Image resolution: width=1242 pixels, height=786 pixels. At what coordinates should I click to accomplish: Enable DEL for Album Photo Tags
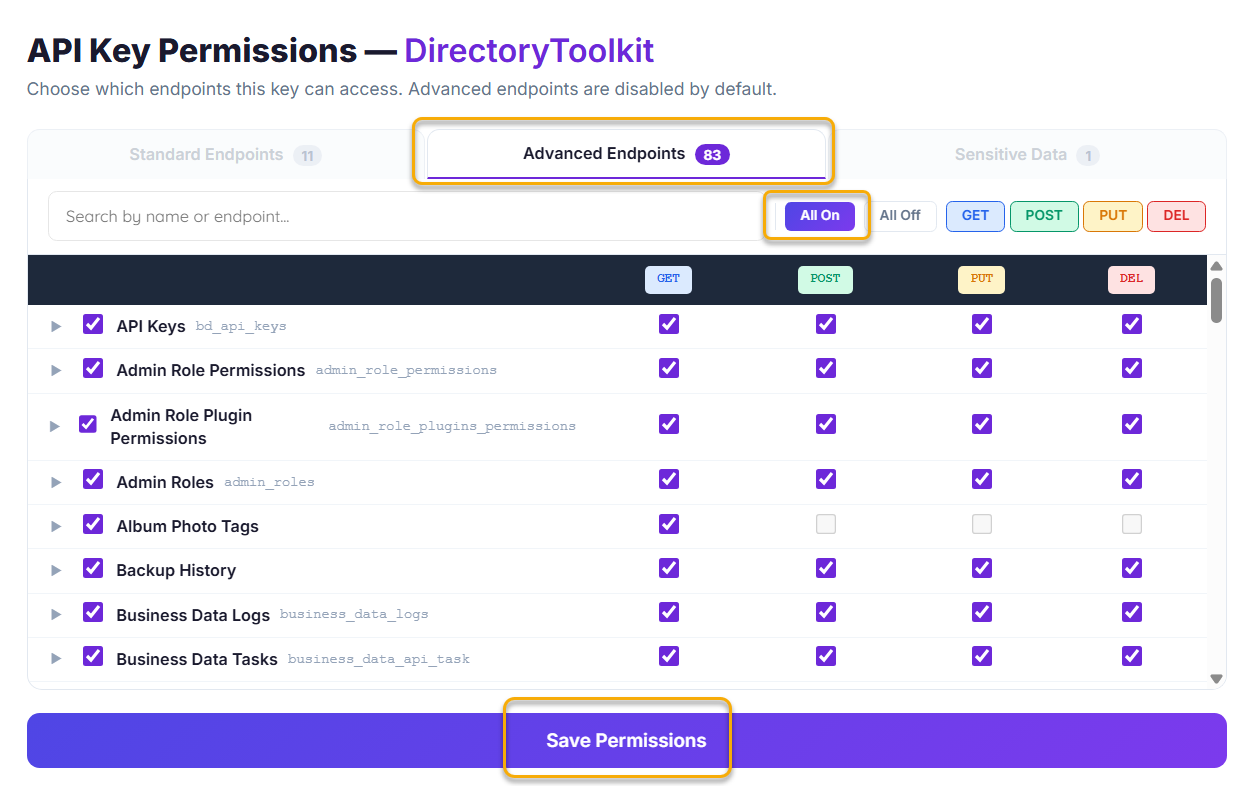(x=1131, y=524)
